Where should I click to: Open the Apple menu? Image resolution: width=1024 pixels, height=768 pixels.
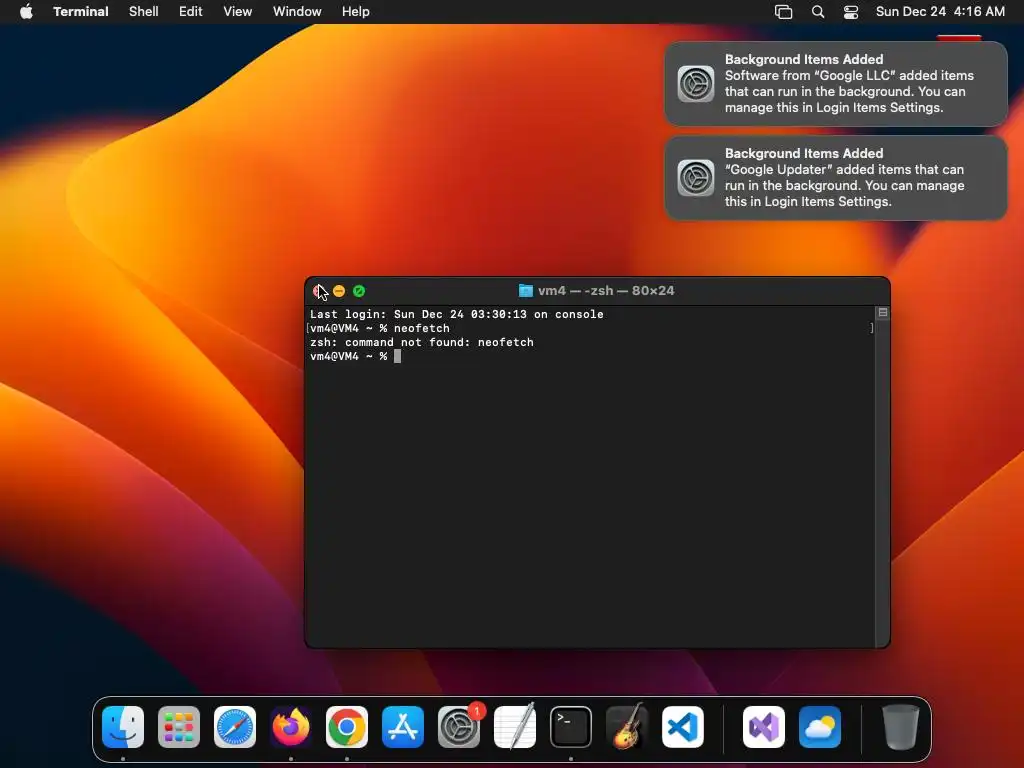(26, 12)
